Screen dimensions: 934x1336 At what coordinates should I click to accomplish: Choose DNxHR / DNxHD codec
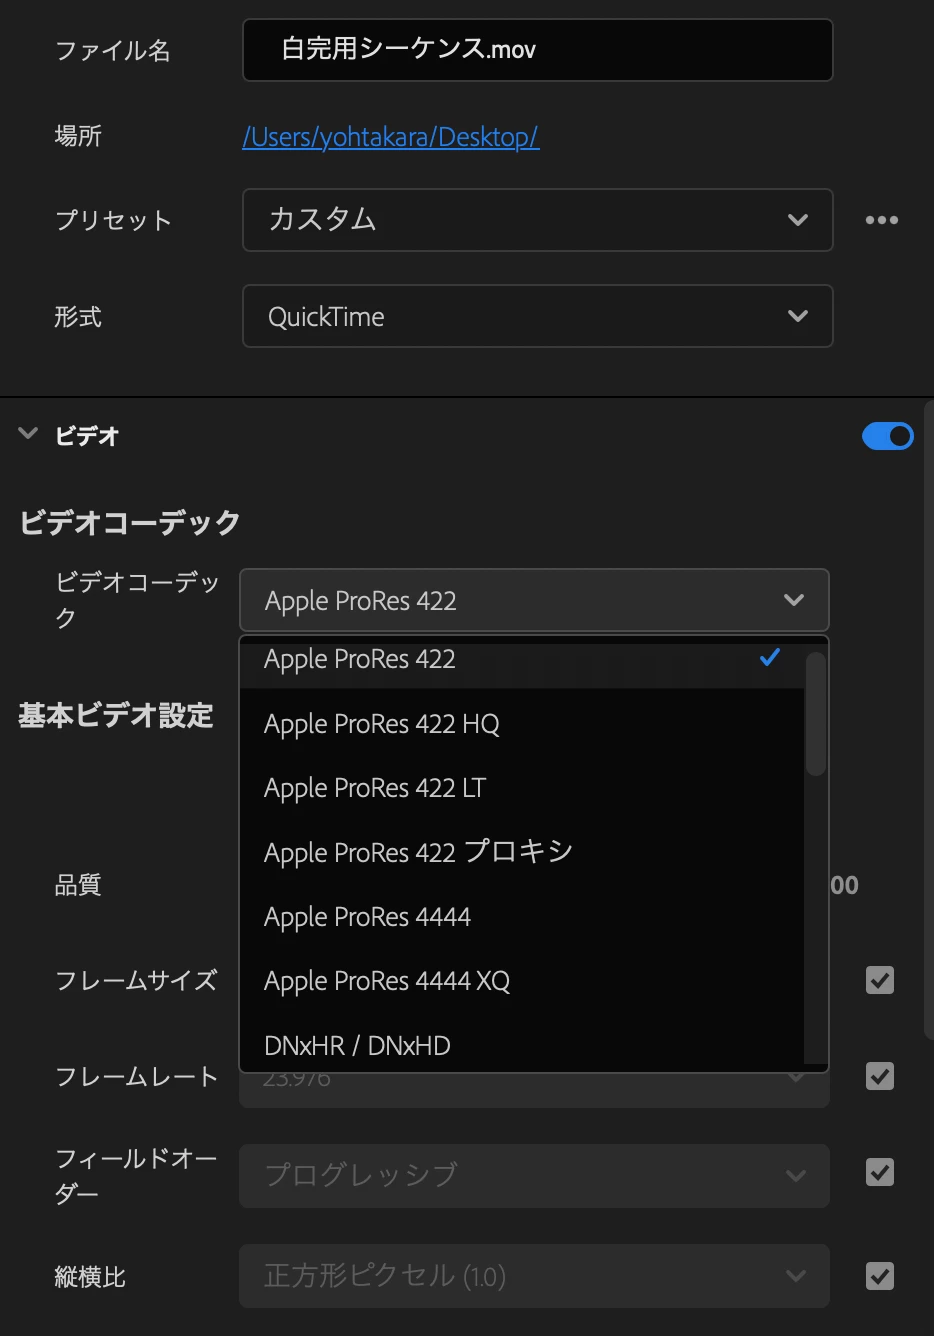pyautogui.click(x=522, y=1045)
